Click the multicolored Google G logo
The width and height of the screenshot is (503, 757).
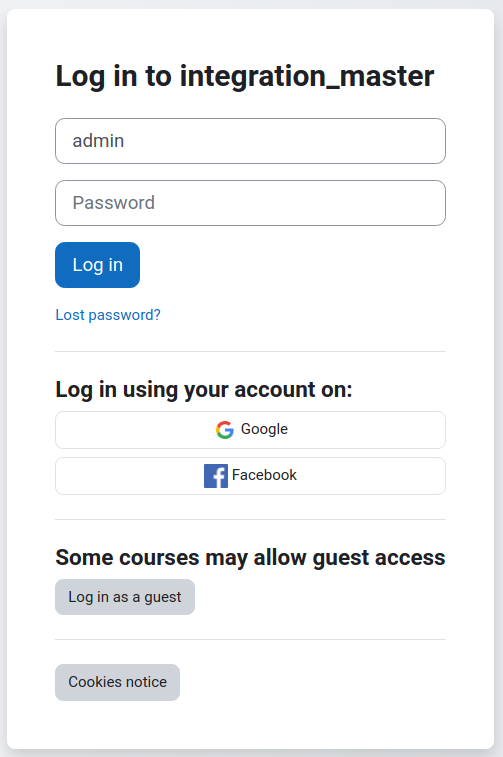pyautogui.click(x=224, y=430)
